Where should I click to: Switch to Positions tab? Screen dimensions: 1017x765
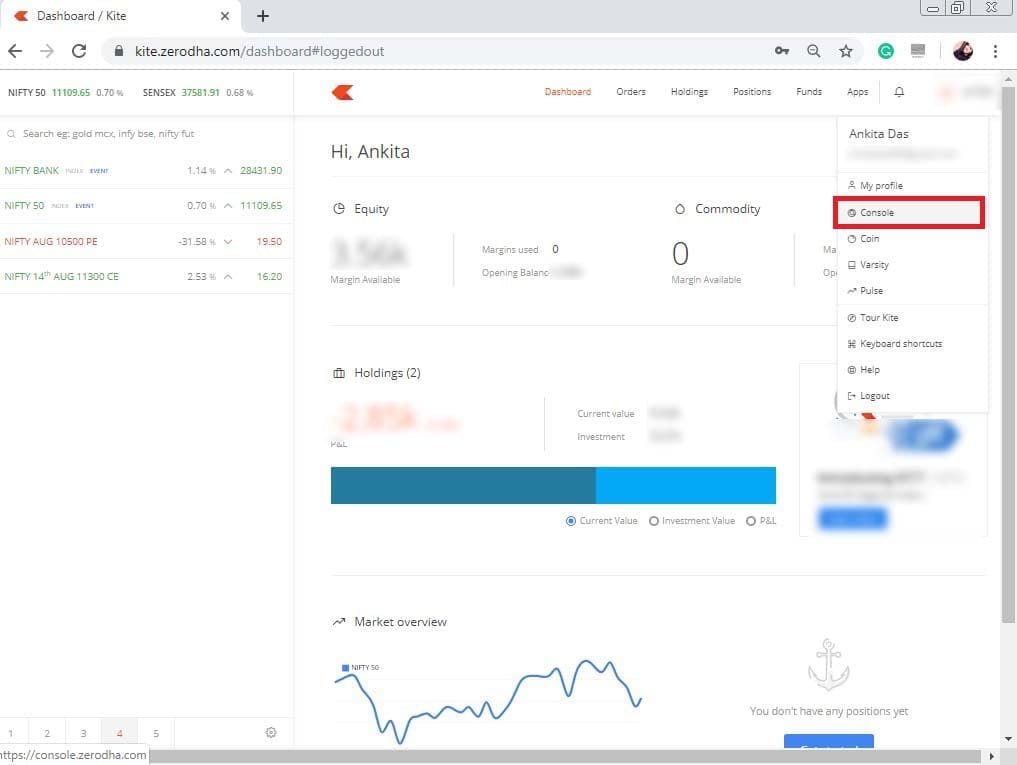click(x=752, y=92)
